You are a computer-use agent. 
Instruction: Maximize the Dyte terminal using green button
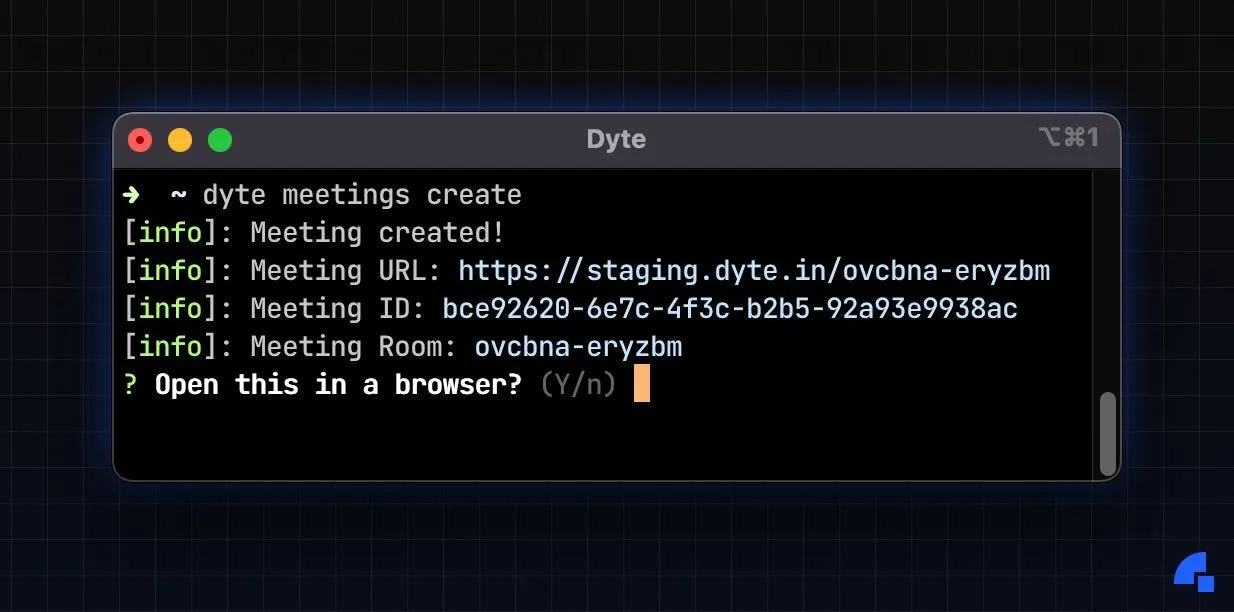tap(220, 140)
